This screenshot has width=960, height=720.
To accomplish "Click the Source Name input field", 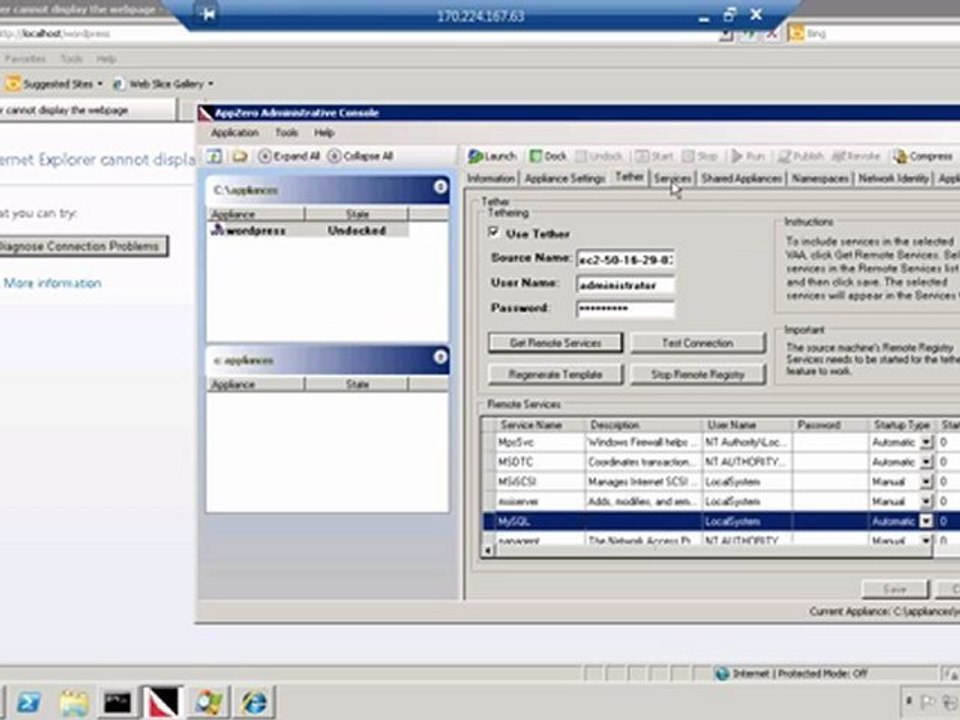I will click(x=625, y=260).
